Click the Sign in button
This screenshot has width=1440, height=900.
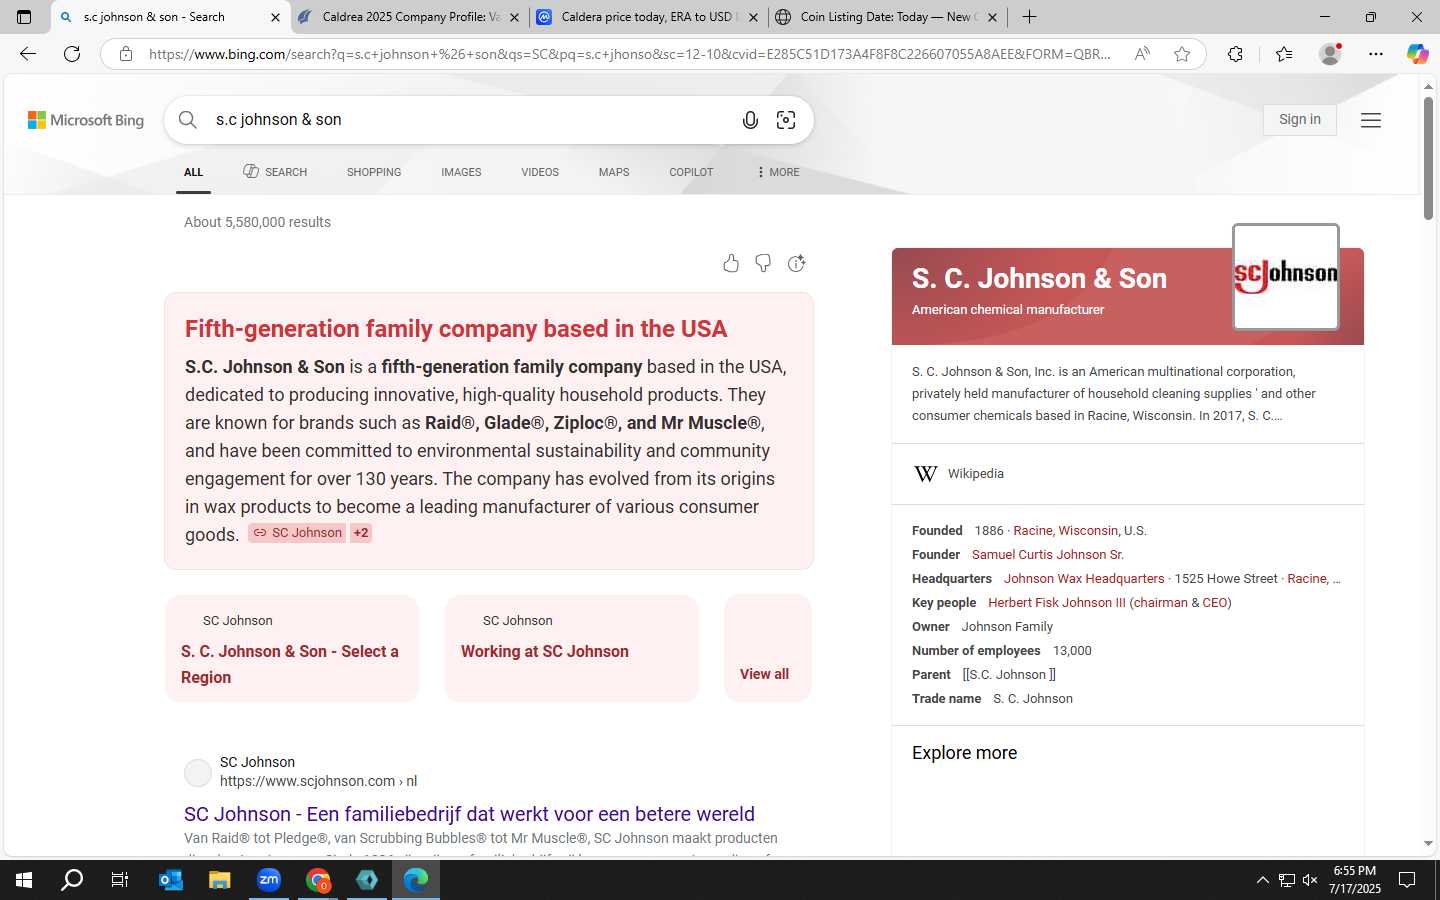click(1300, 119)
